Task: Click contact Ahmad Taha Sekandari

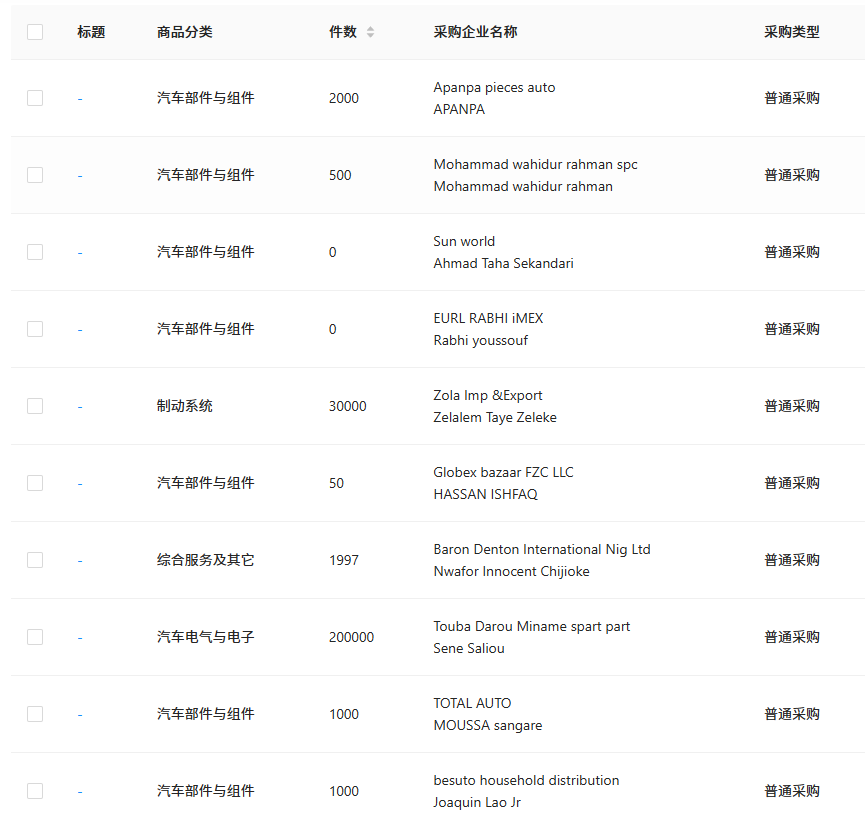Action: coord(503,263)
